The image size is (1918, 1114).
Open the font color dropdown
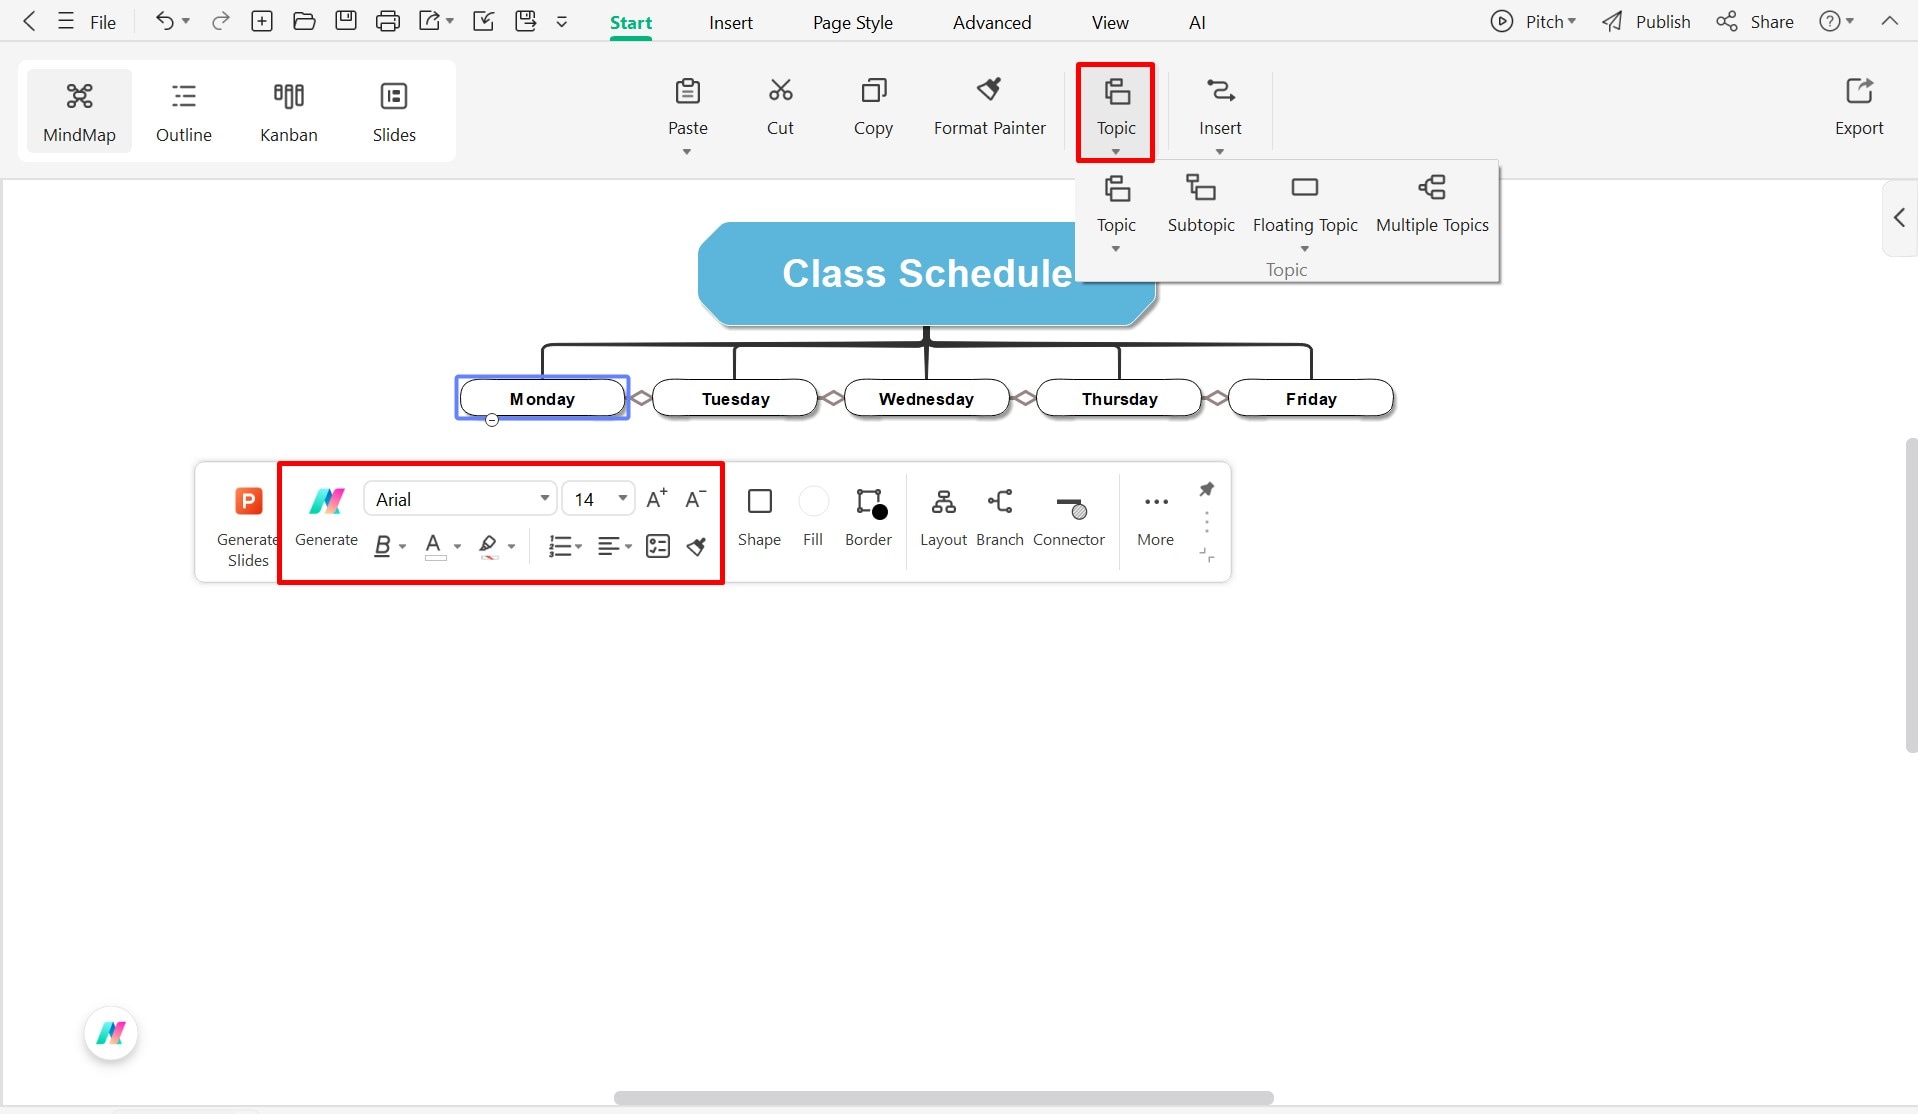(457, 547)
